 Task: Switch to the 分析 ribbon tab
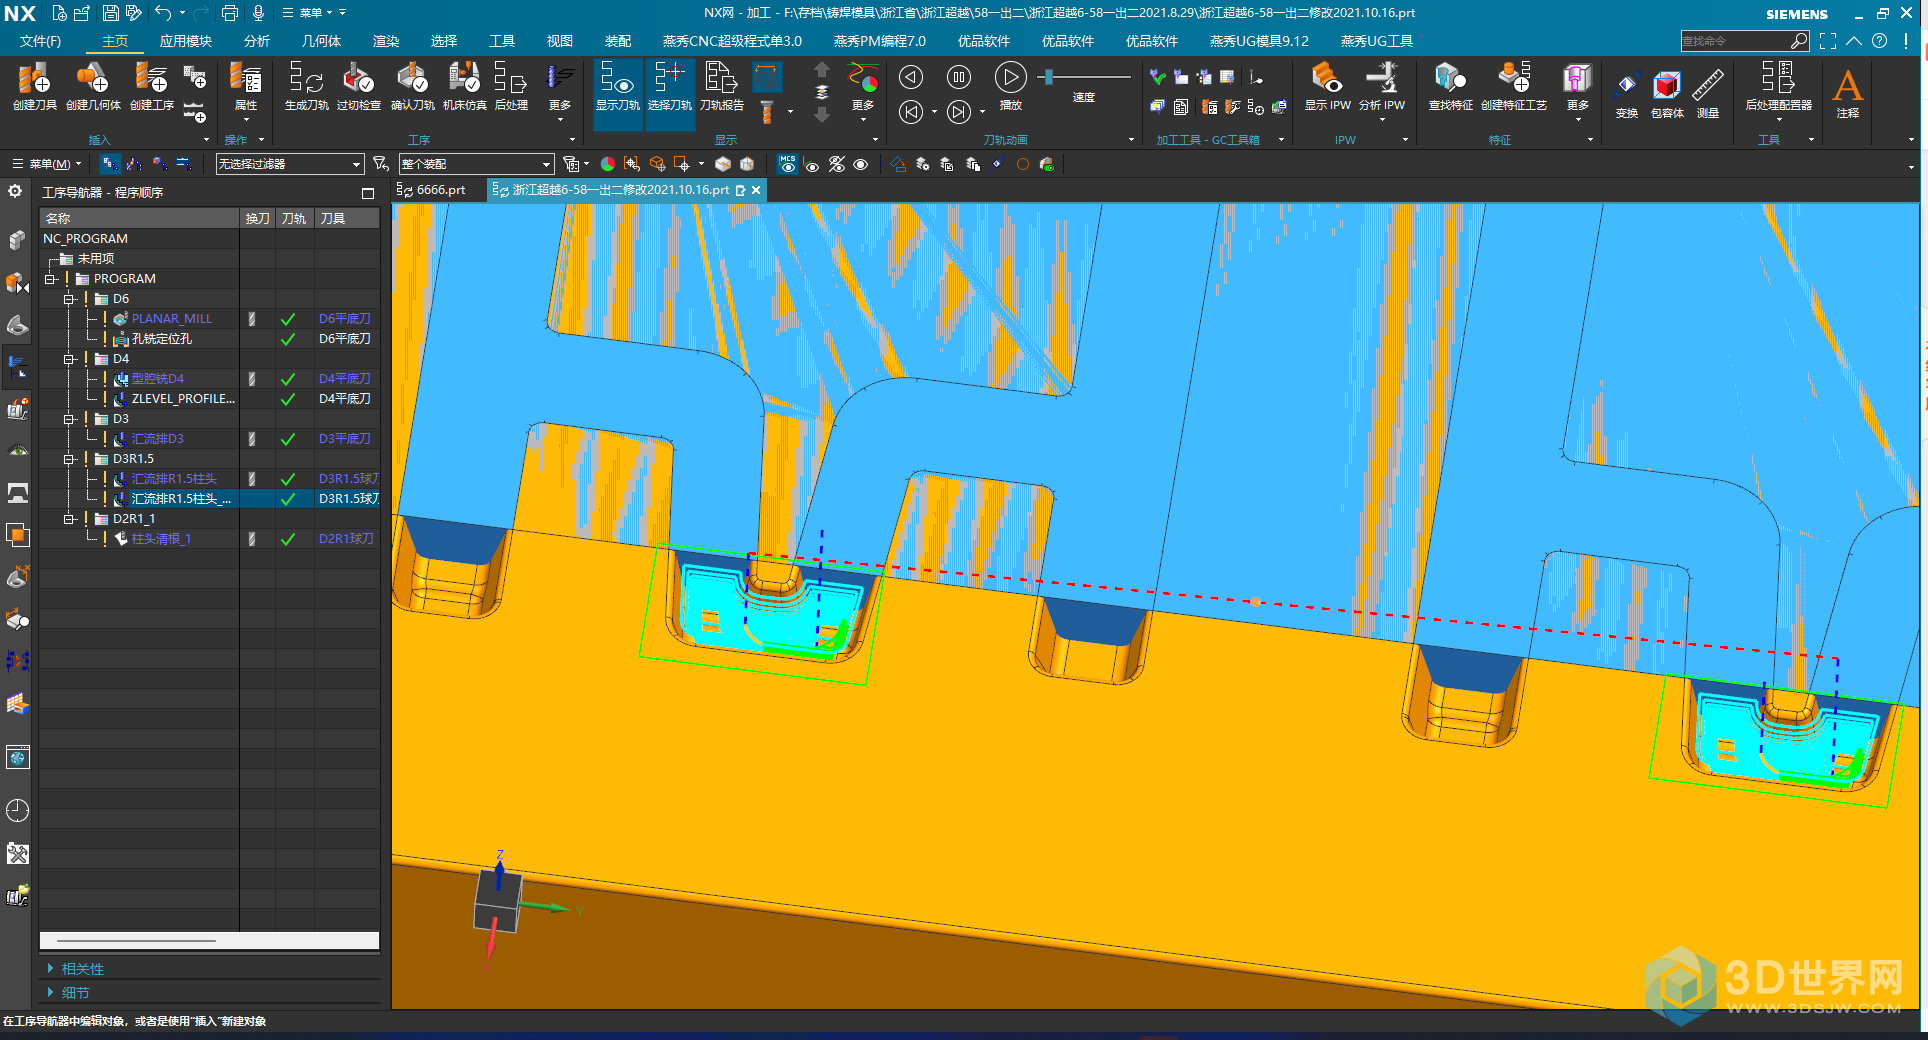pos(257,41)
